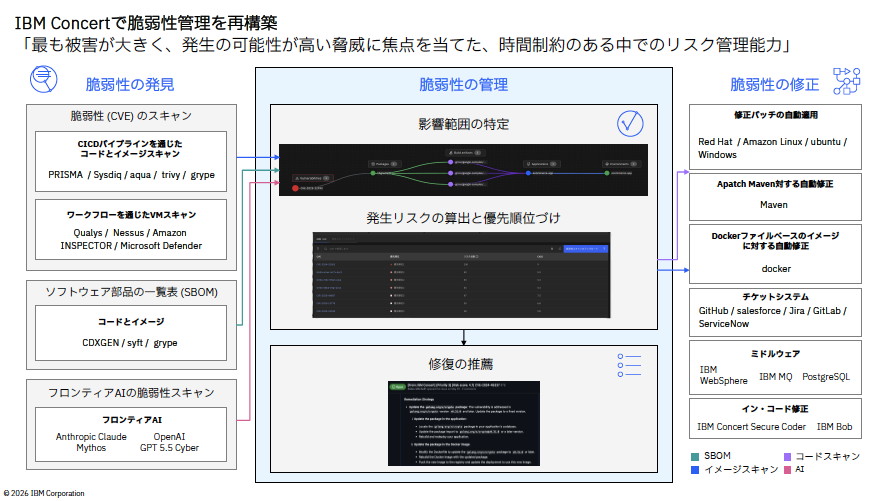Click the イメージスキャン legend label

click(741, 470)
